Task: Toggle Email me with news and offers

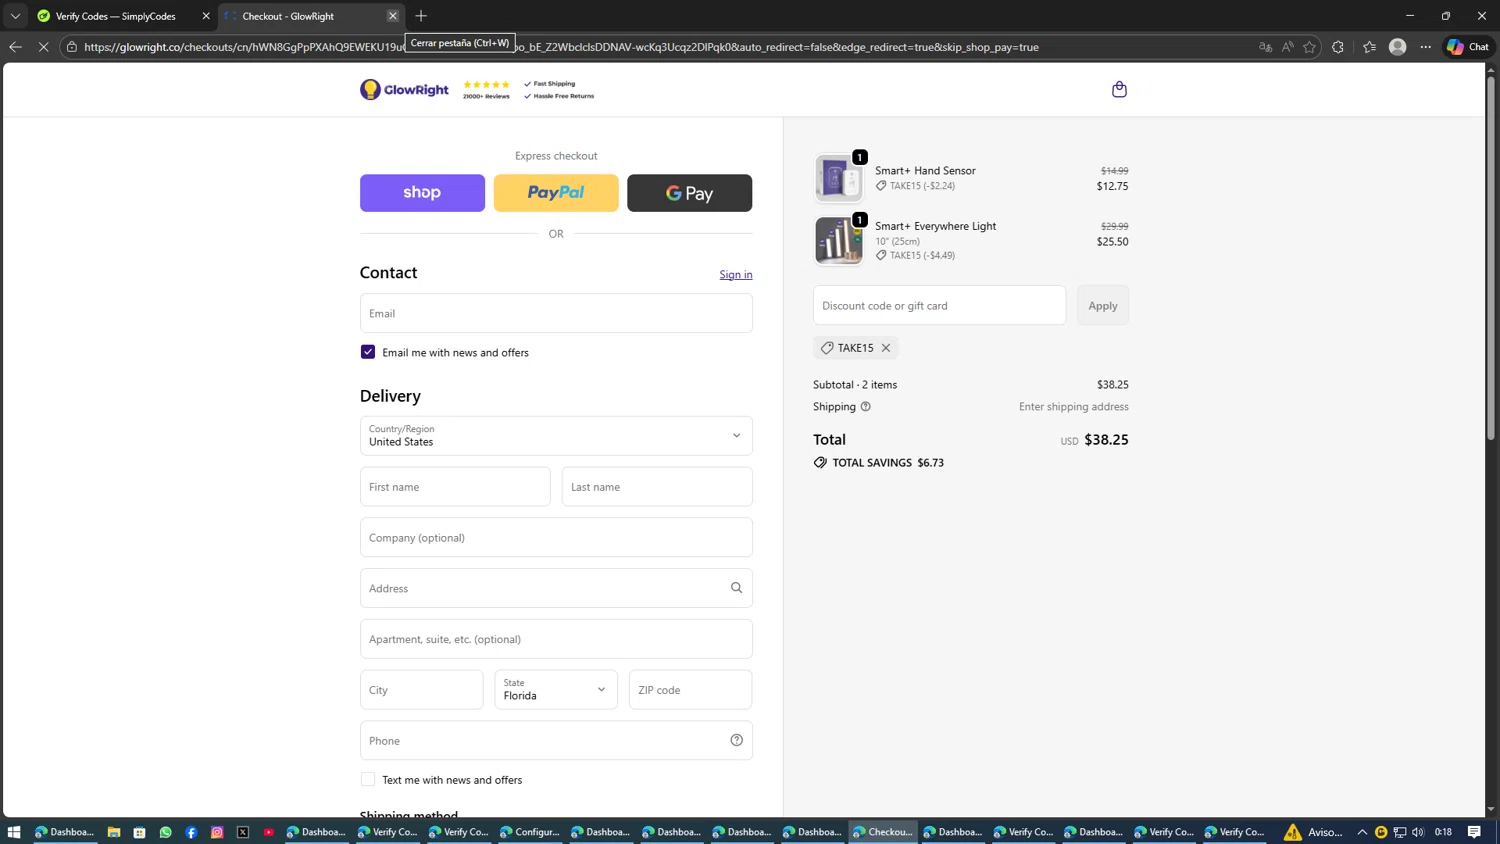Action: (368, 352)
